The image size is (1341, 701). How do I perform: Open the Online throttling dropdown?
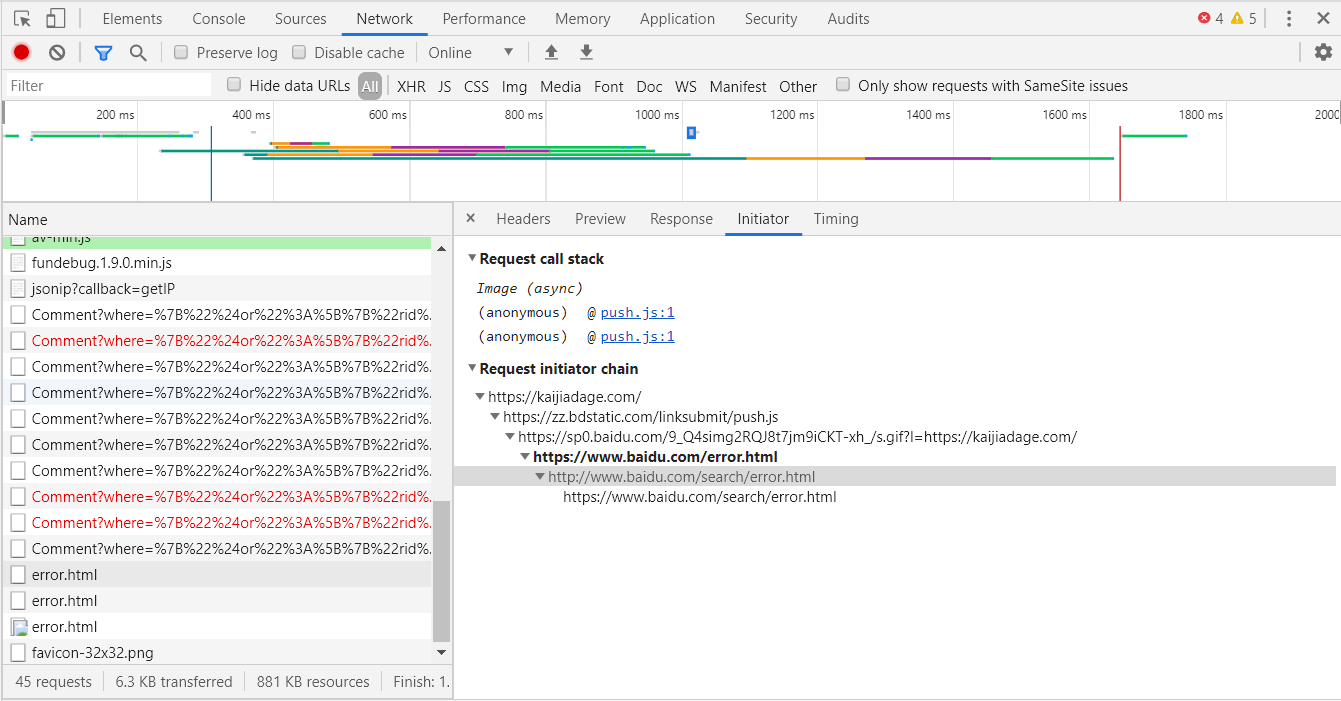click(x=472, y=52)
